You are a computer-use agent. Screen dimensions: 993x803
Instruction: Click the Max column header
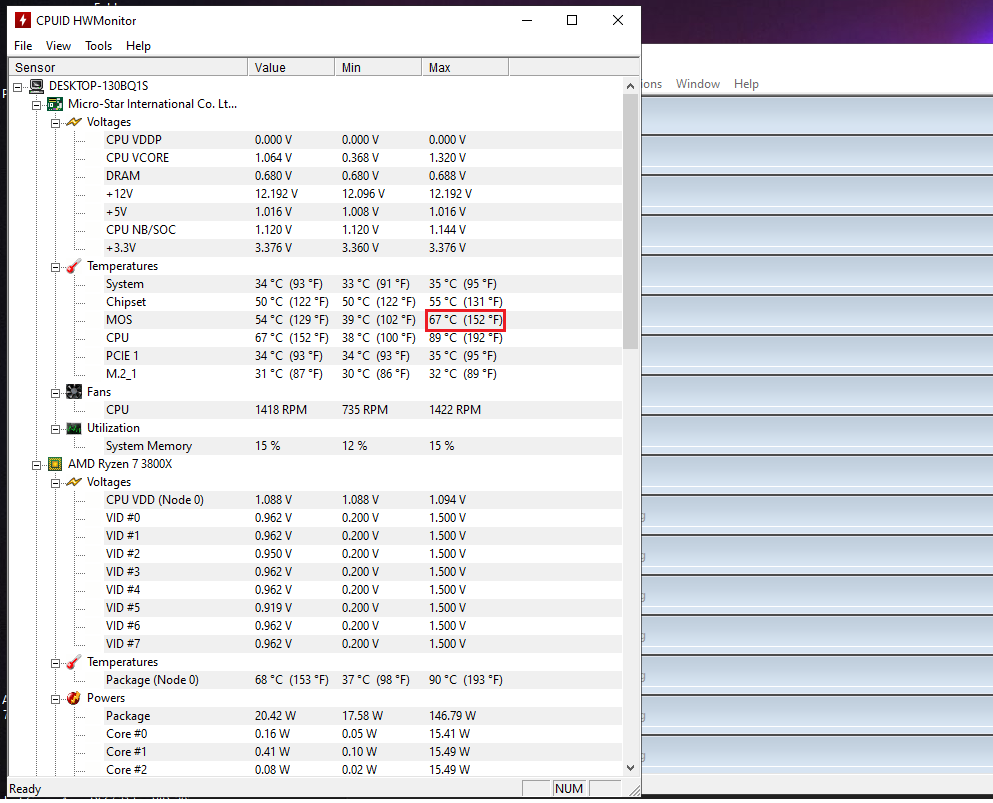click(465, 67)
